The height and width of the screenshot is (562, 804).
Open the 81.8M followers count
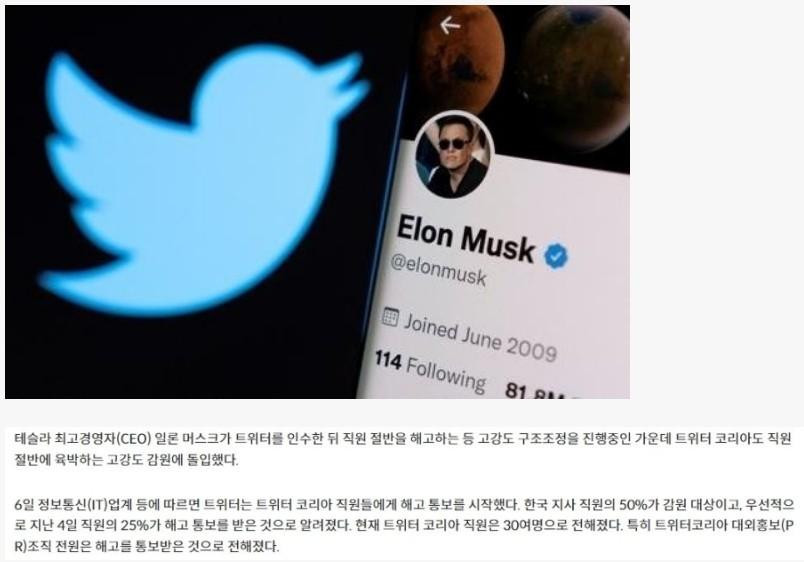pos(536,391)
